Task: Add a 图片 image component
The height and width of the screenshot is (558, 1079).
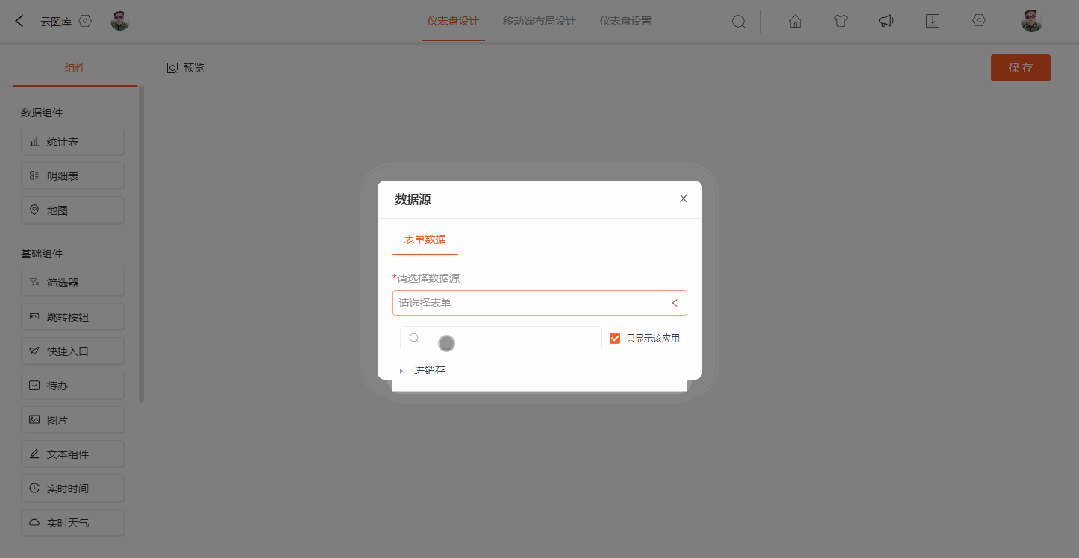Action: click(72, 420)
